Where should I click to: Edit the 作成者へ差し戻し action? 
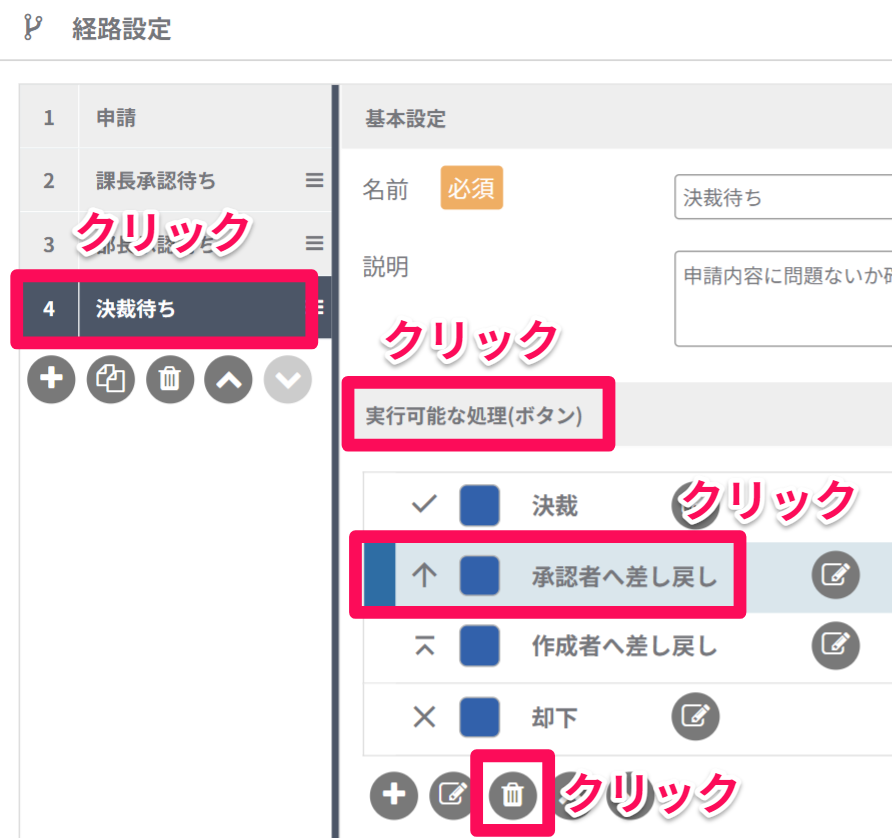coord(835,645)
